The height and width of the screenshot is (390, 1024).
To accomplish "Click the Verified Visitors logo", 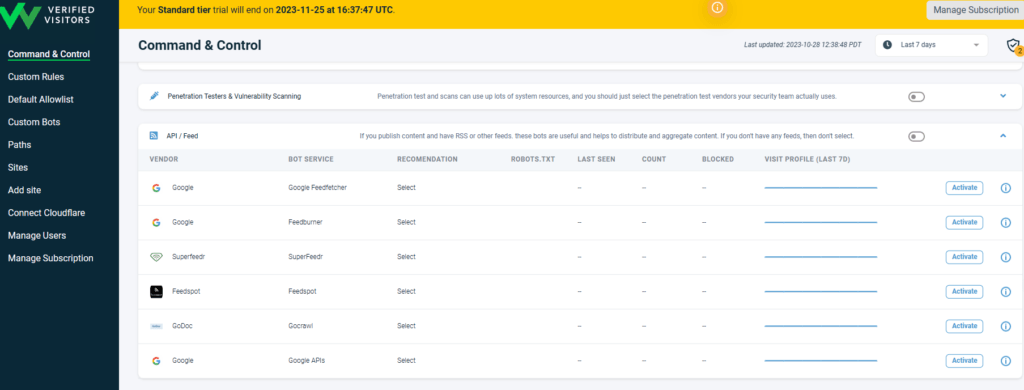I will (x=48, y=16).
